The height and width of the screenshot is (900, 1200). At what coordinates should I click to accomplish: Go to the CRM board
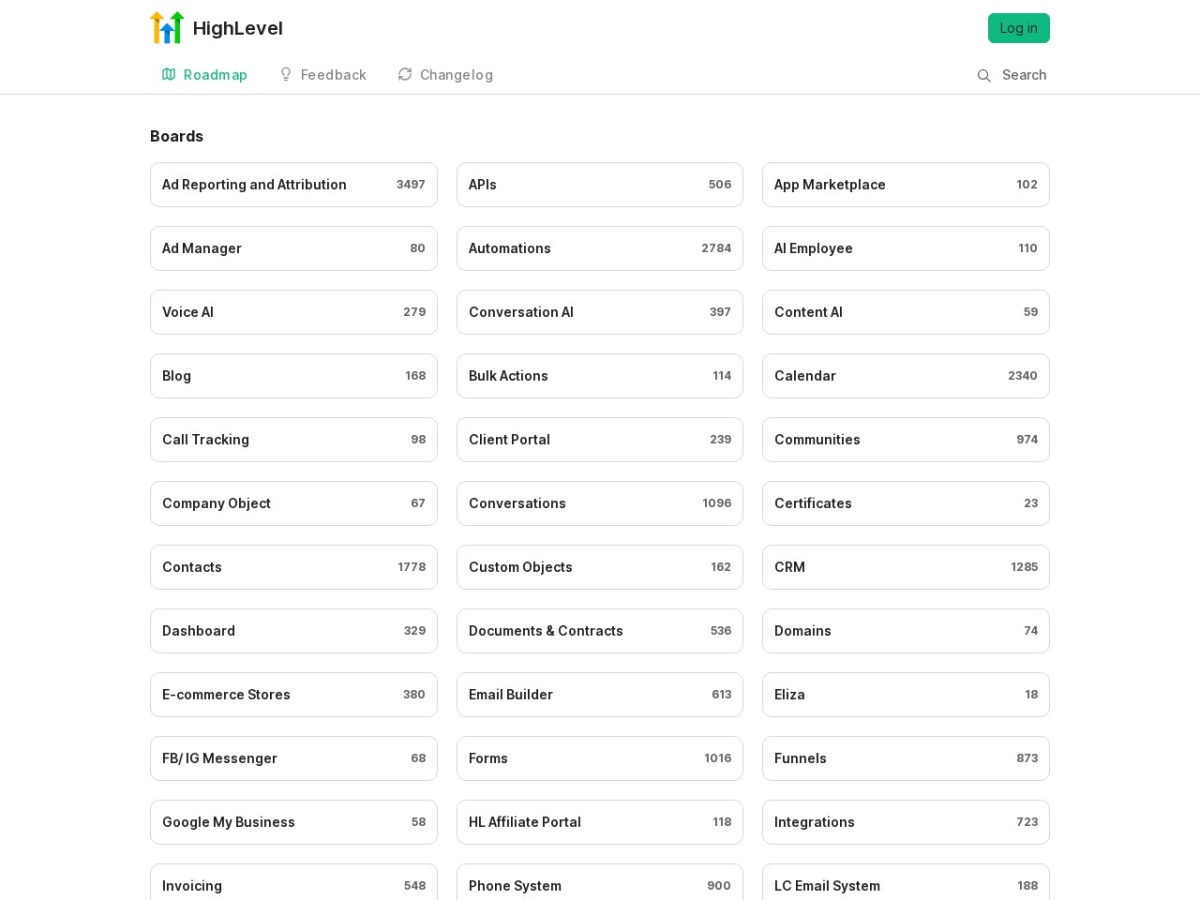click(x=906, y=567)
